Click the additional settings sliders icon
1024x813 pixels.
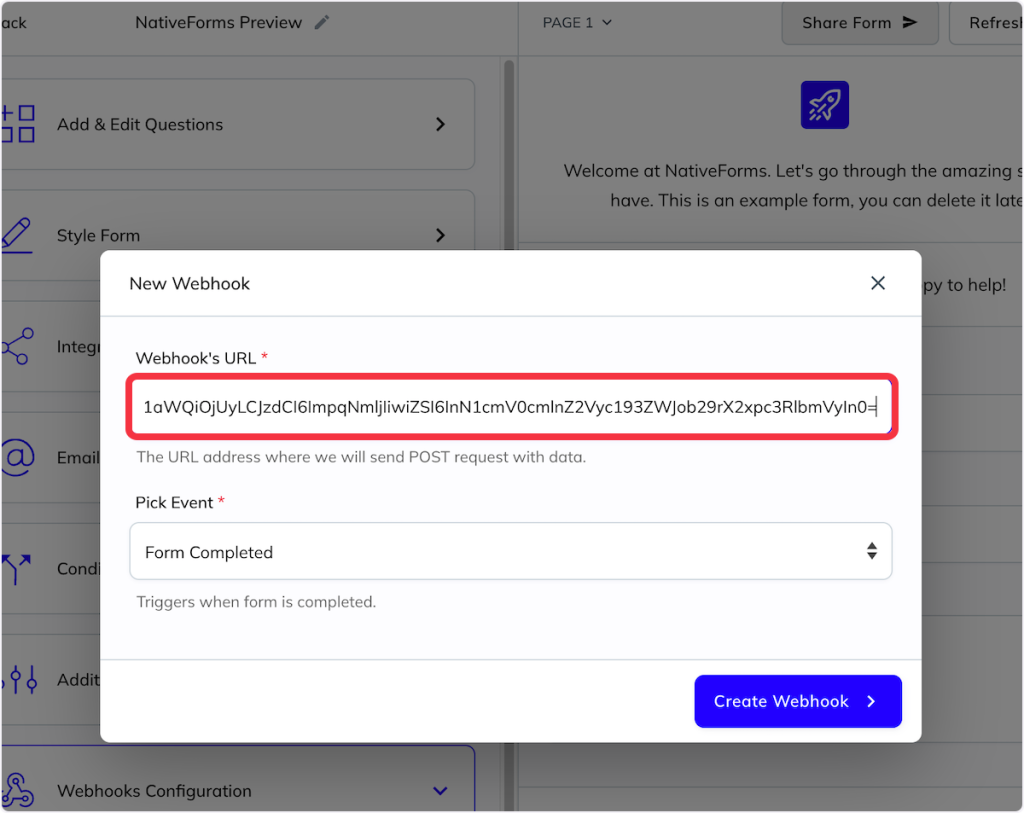point(17,679)
